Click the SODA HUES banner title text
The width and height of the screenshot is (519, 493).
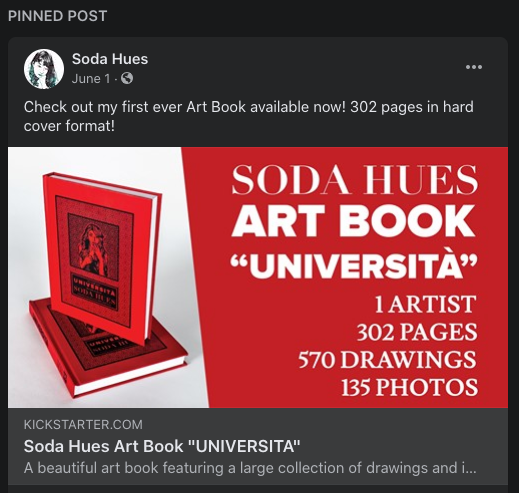pyautogui.click(x=355, y=180)
